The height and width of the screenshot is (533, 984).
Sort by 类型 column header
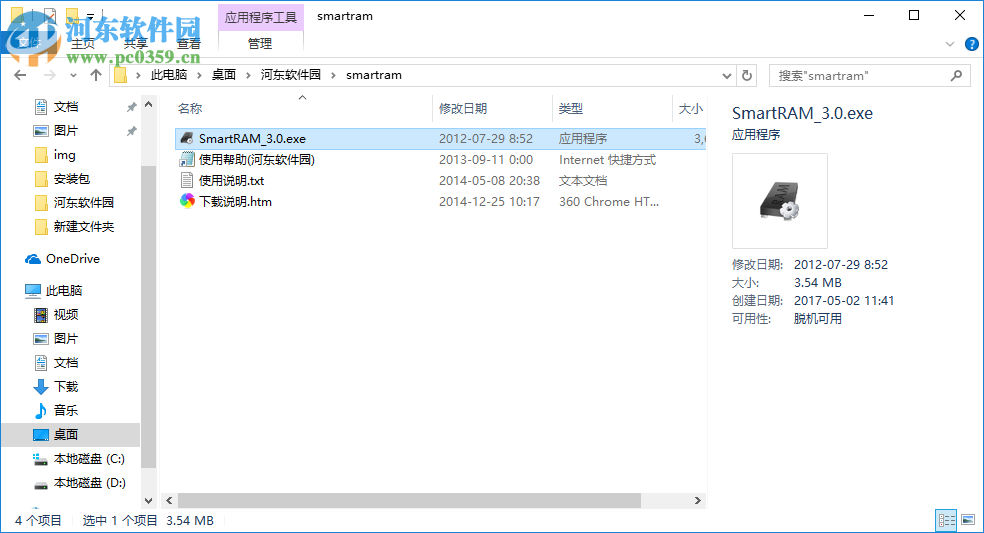(571, 109)
